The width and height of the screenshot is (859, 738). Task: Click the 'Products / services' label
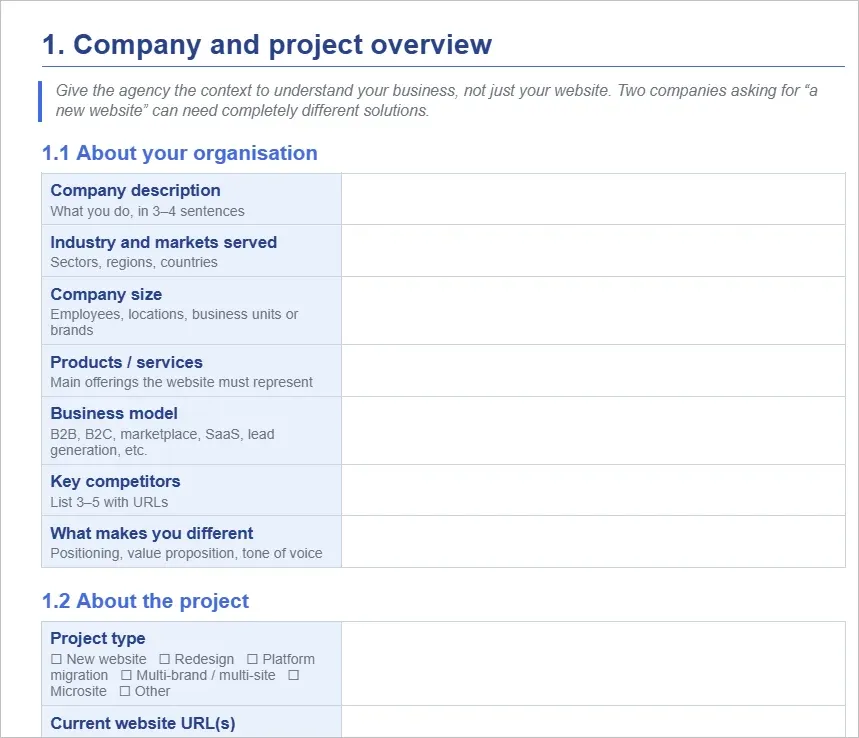pos(127,362)
